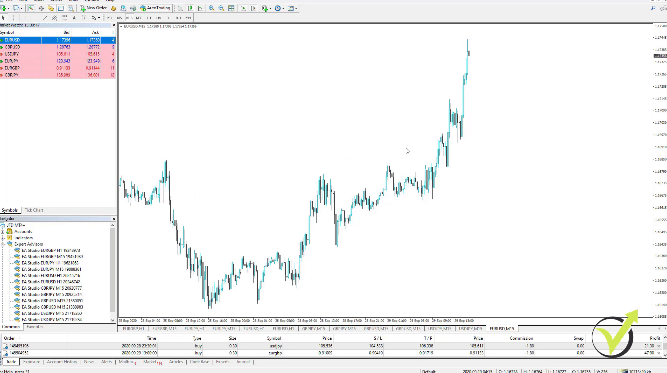The width and height of the screenshot is (667, 373).
Task: Click the New Order button
Action: pyautogui.click(x=94, y=8)
